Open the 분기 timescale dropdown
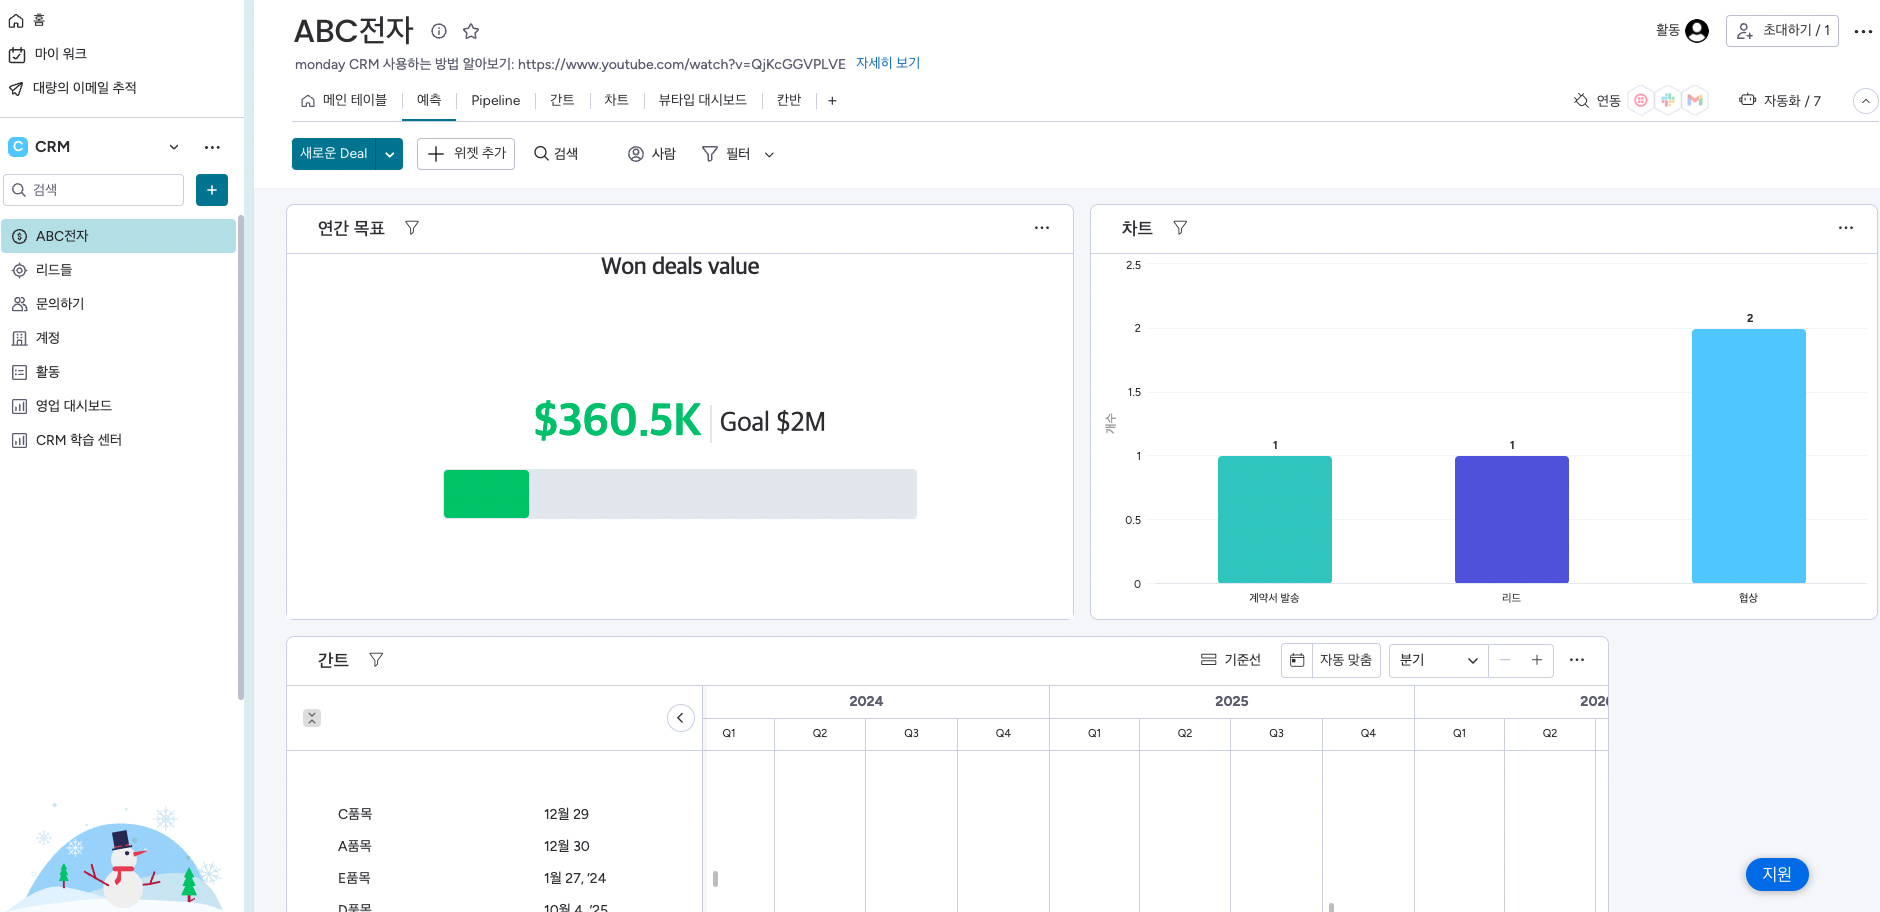Viewport: 1880px width, 912px height. pyautogui.click(x=1438, y=660)
